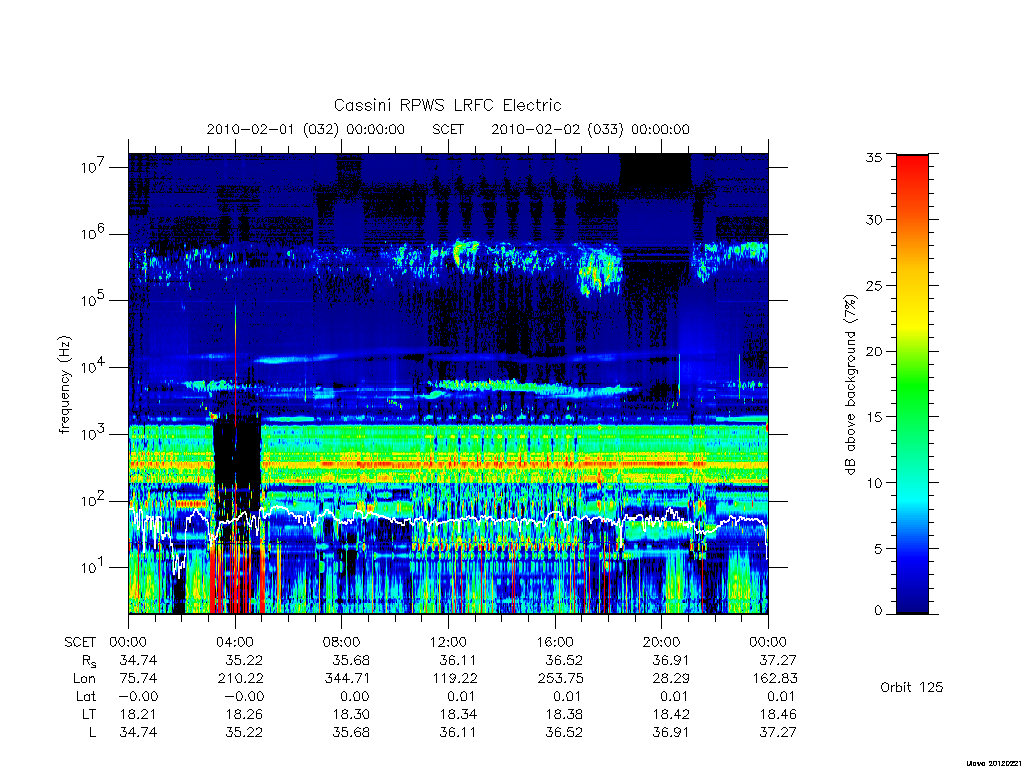Select LT value "18.38"
Viewport: 1024px width, 768px height.
(x=564, y=714)
